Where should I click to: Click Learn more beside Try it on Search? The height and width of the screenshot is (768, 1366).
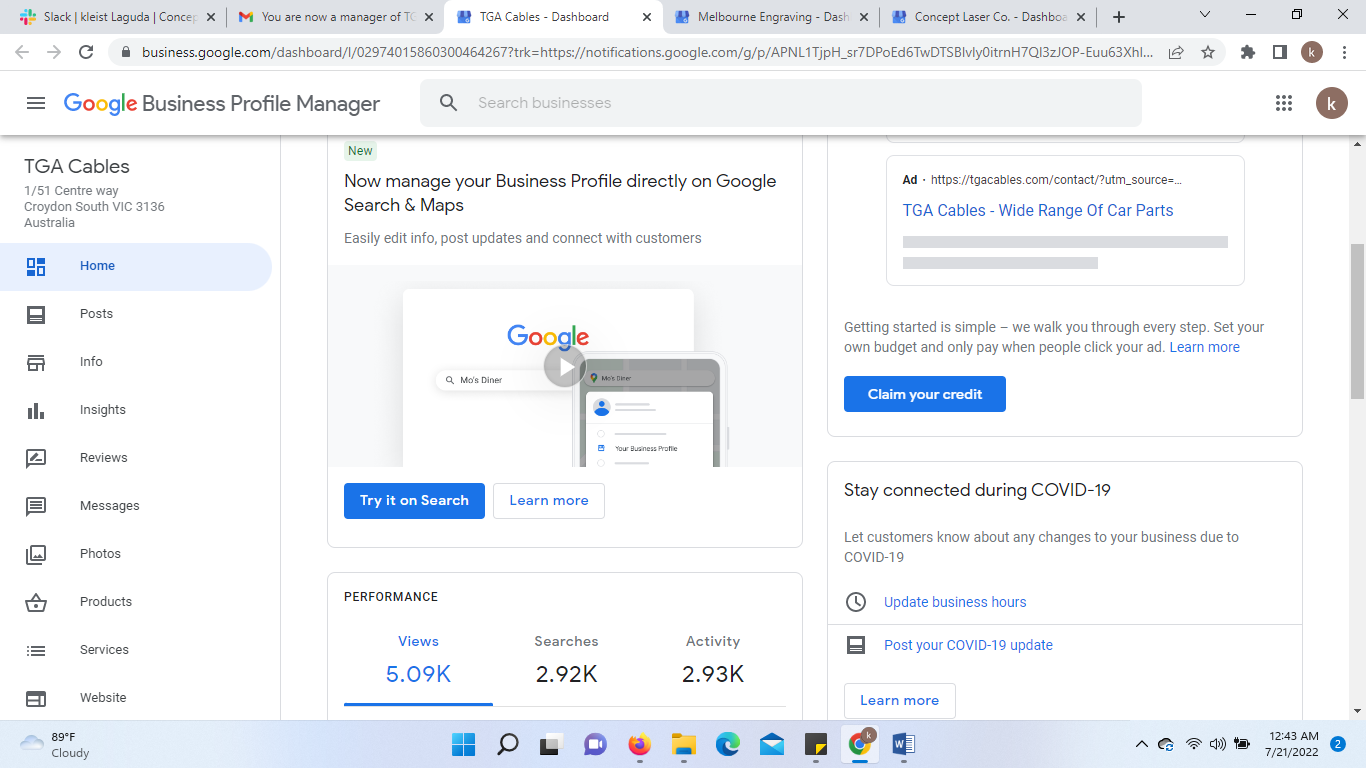click(x=549, y=501)
